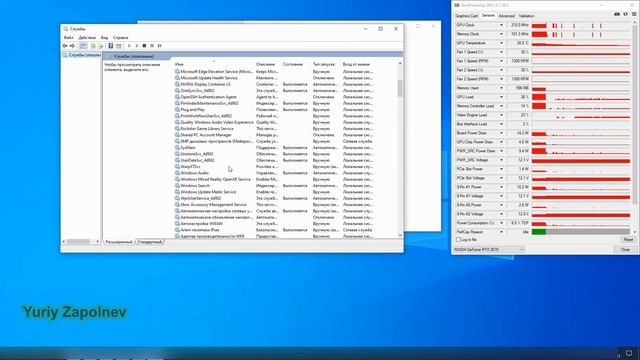Open the GPU Load sensor dropdown

501,97
